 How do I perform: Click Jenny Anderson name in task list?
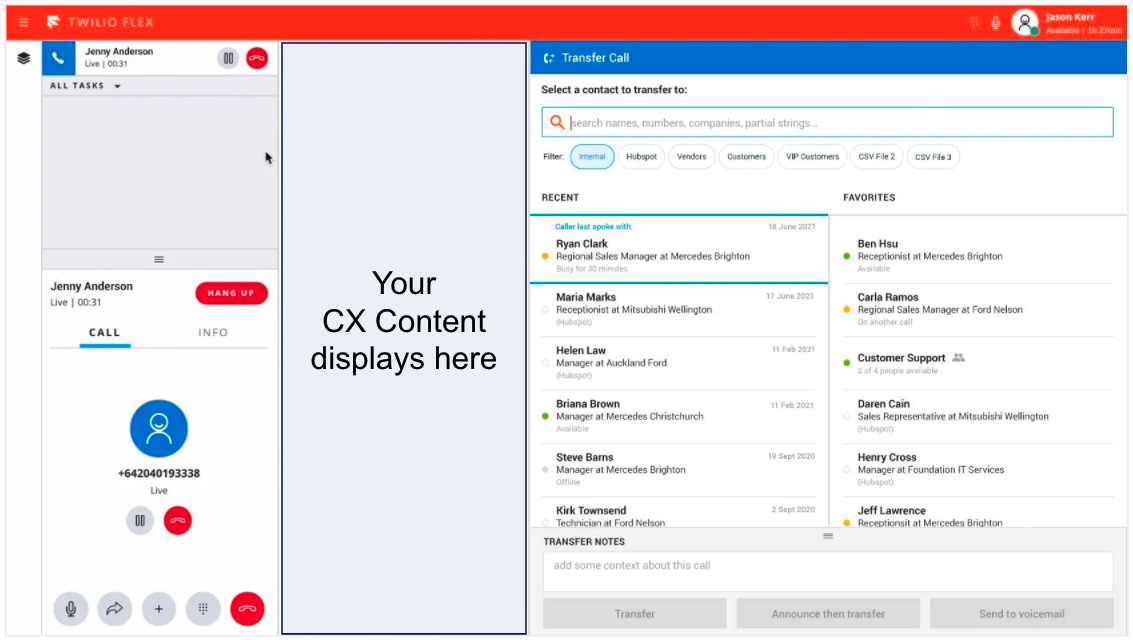click(119, 51)
